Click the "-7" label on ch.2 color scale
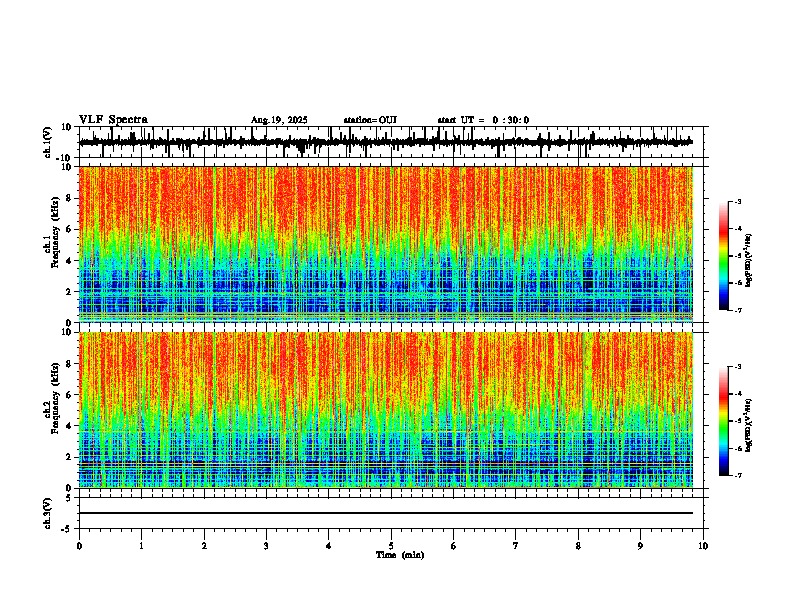This screenshot has height=612, width=792. point(738,476)
